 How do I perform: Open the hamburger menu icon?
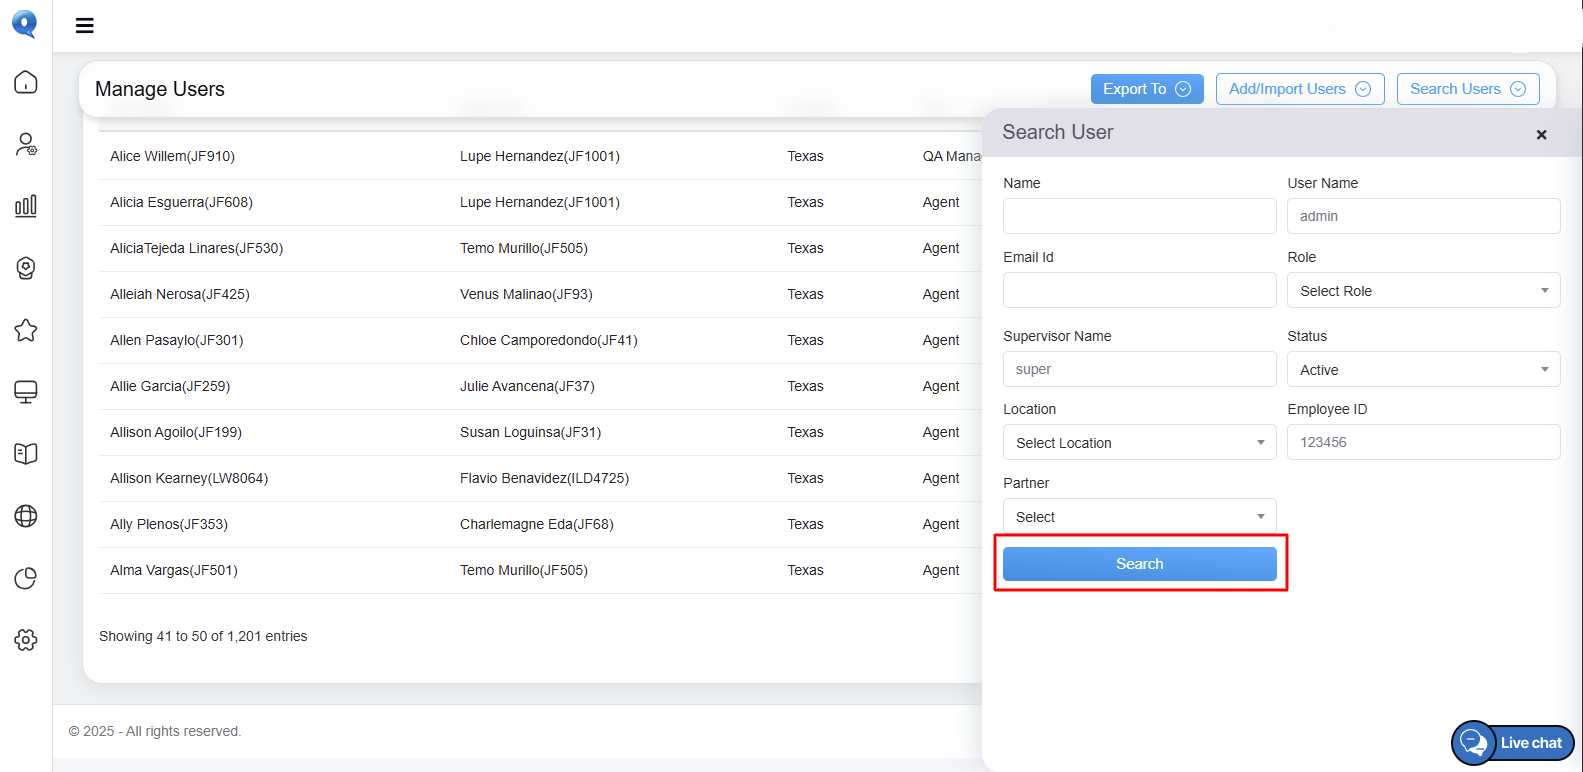(x=85, y=26)
